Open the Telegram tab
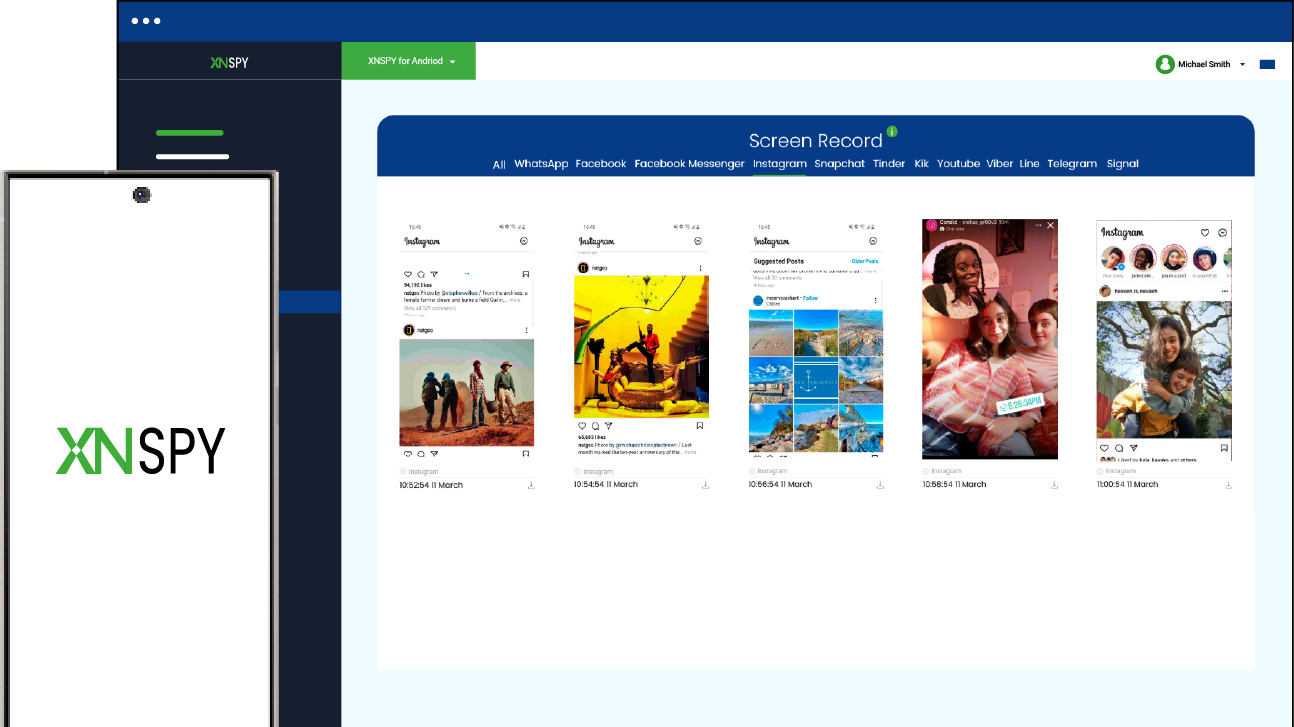 click(x=1073, y=164)
